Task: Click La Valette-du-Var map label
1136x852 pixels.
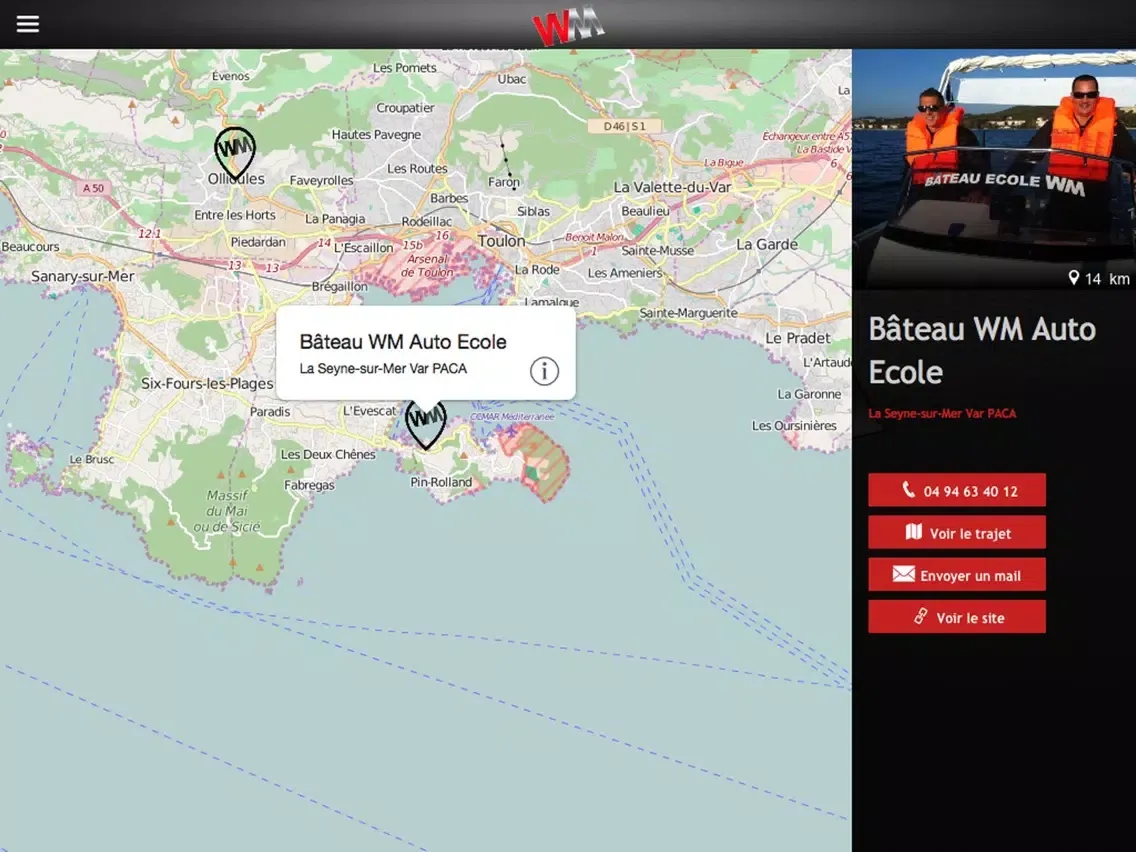Action: [x=672, y=187]
